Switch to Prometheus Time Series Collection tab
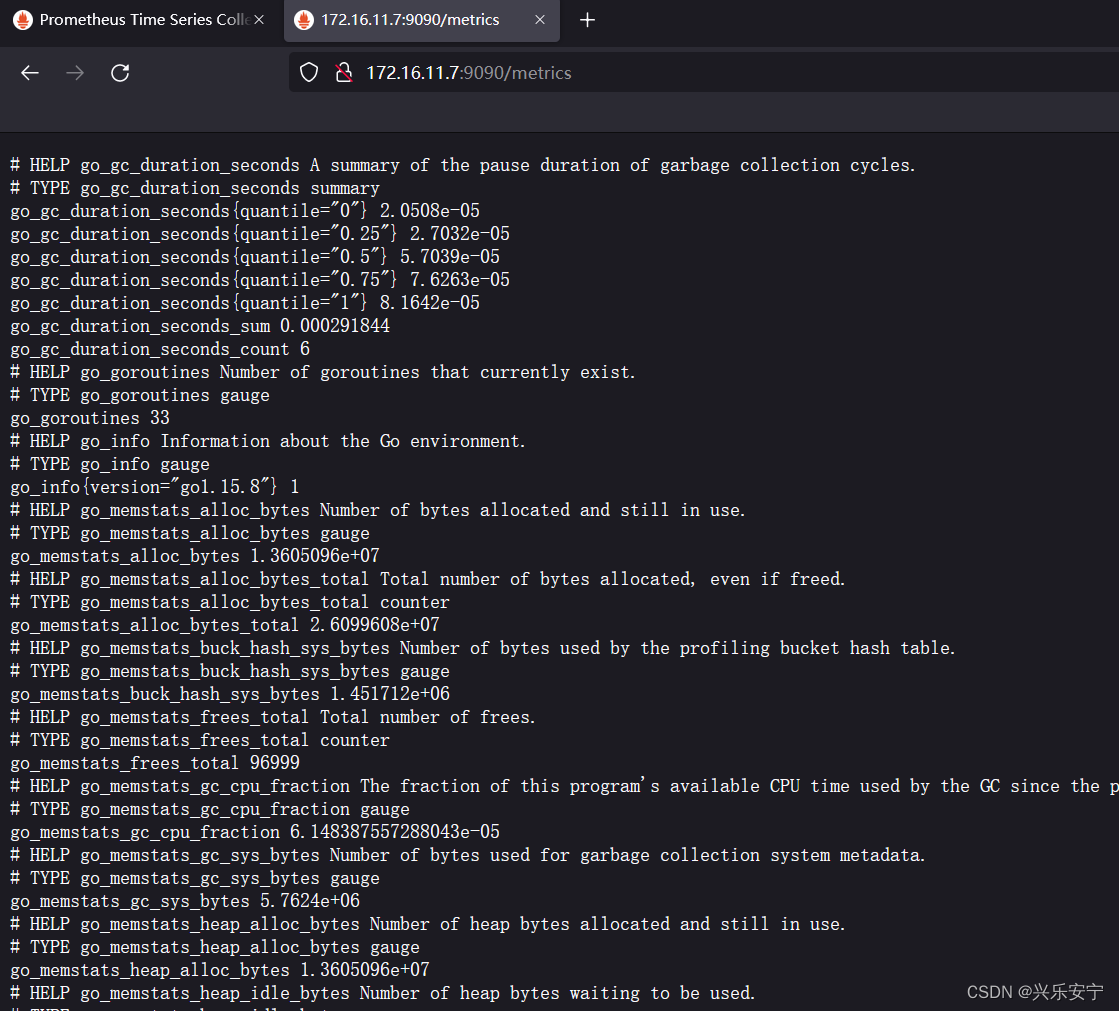 tap(138, 20)
